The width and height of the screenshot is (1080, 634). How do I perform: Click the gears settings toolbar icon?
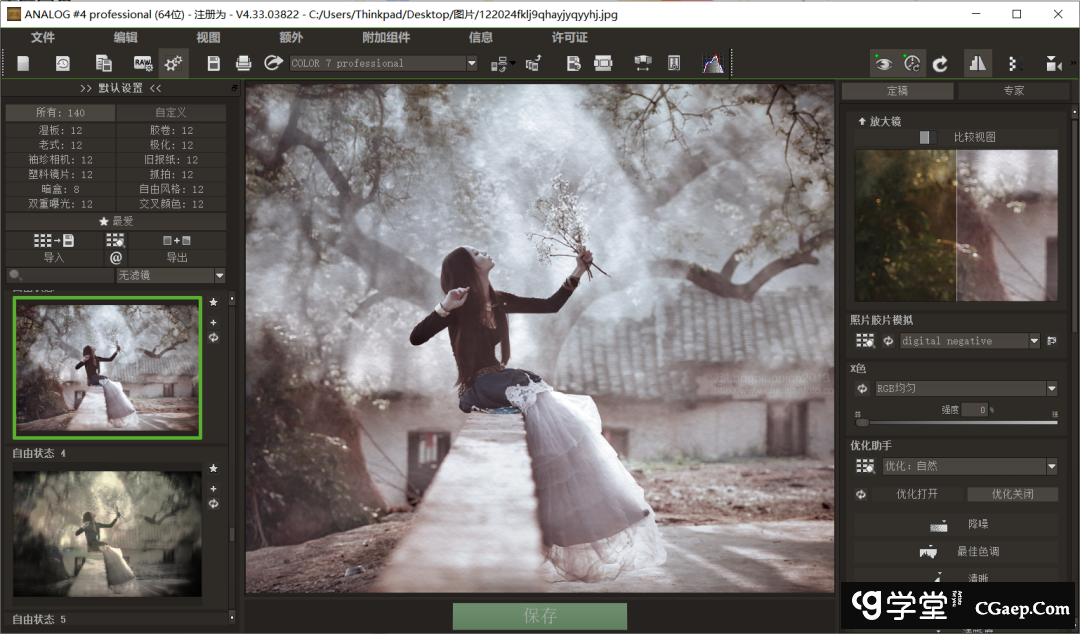pos(173,63)
